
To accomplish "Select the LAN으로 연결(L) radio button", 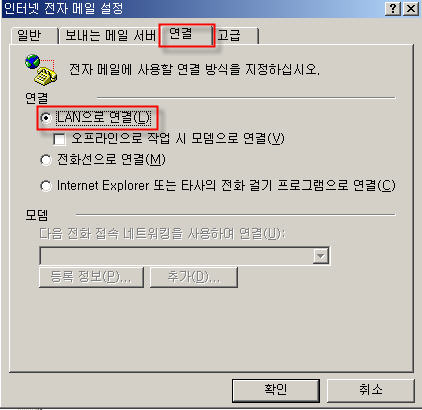I will [x=46, y=118].
